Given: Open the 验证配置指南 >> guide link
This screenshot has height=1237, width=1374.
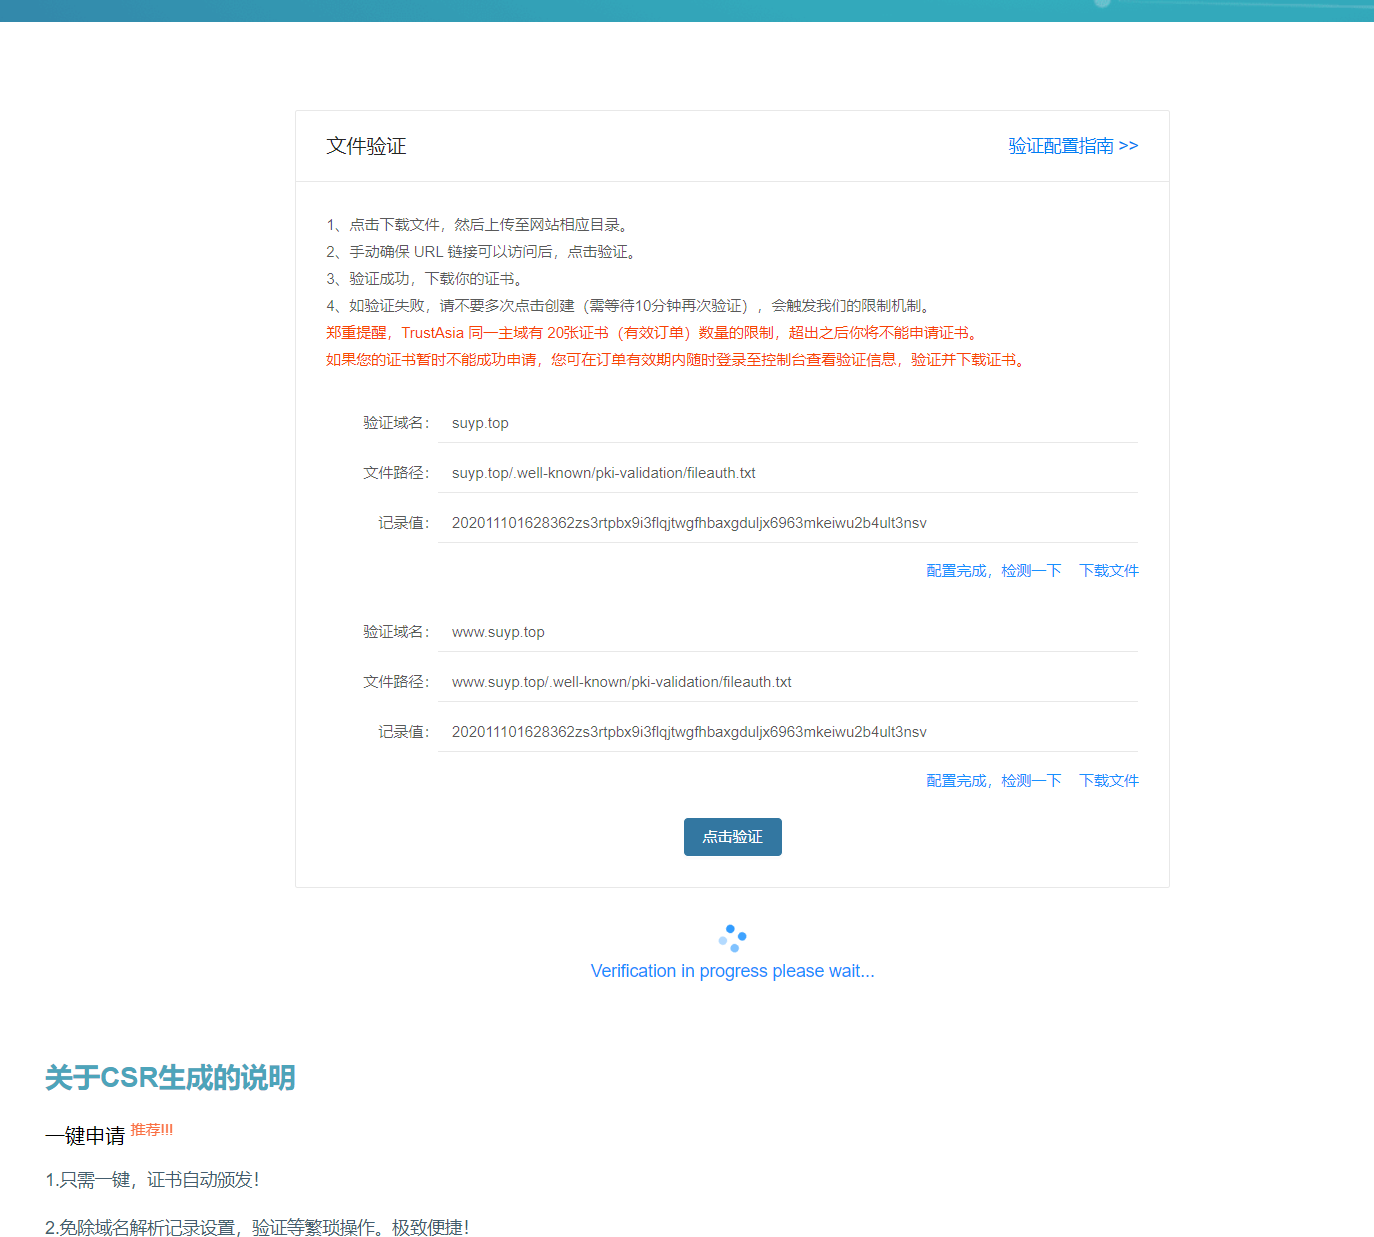Looking at the screenshot, I should [x=1072, y=146].
